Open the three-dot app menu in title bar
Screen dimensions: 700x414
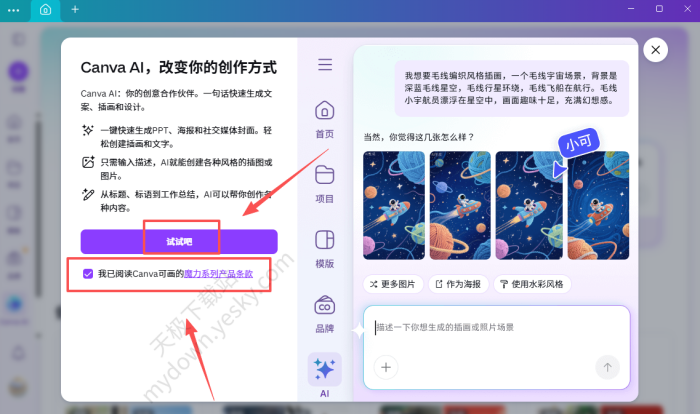14,10
